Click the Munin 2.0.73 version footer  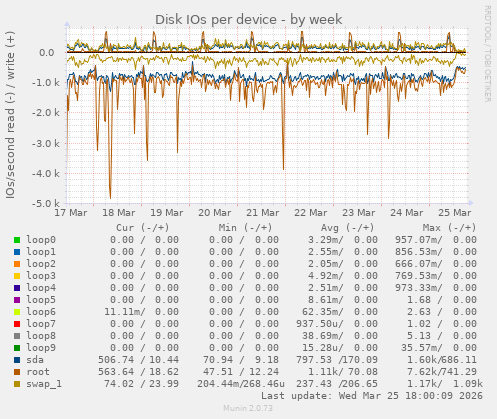click(x=248, y=408)
